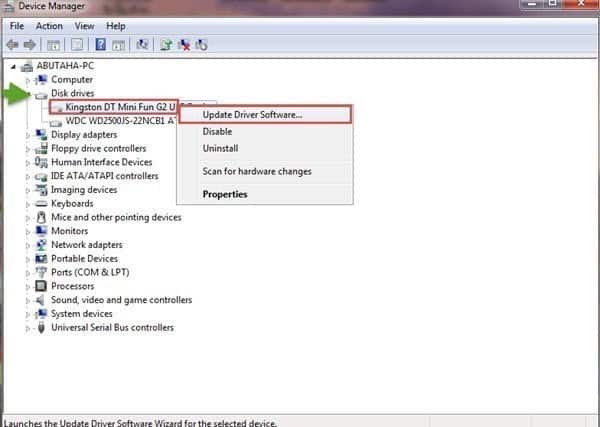Viewport: 600px width, 427px height.
Task: Select the Keyboards label
Action: pyautogui.click(x=72, y=204)
